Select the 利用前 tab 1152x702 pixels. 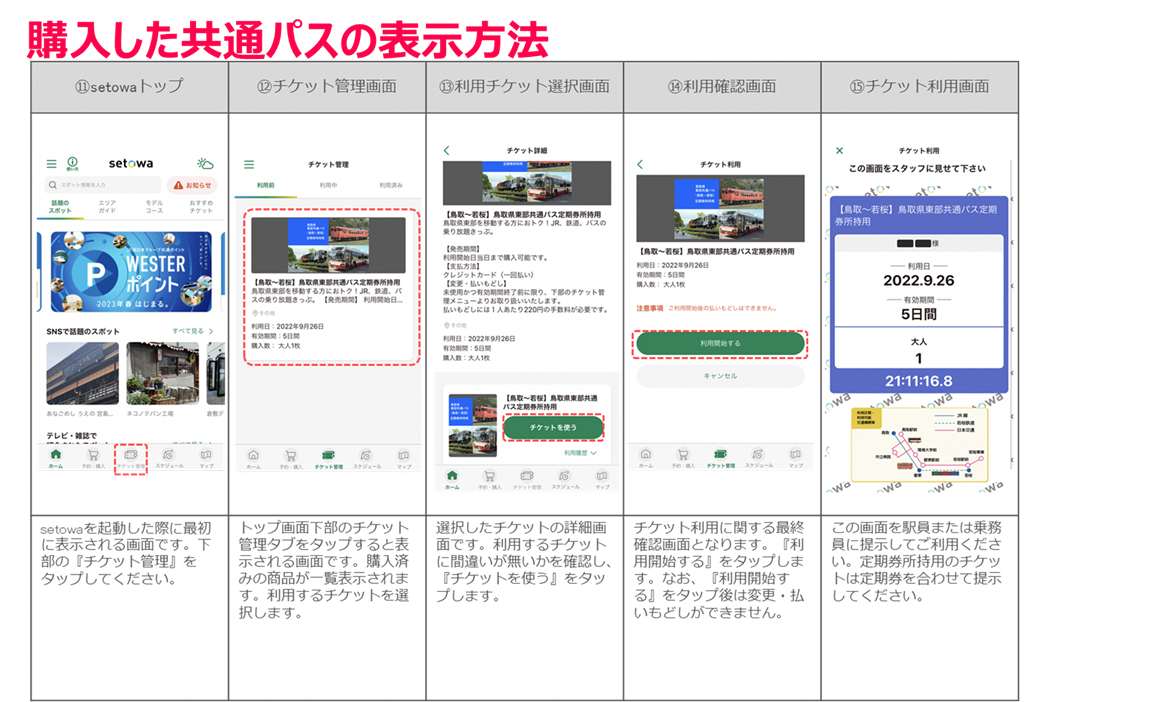tap(266, 186)
